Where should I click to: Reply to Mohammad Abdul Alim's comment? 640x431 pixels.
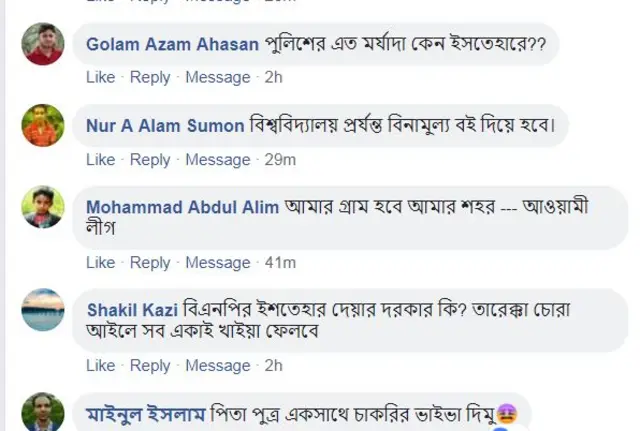pyautogui.click(x=150, y=262)
